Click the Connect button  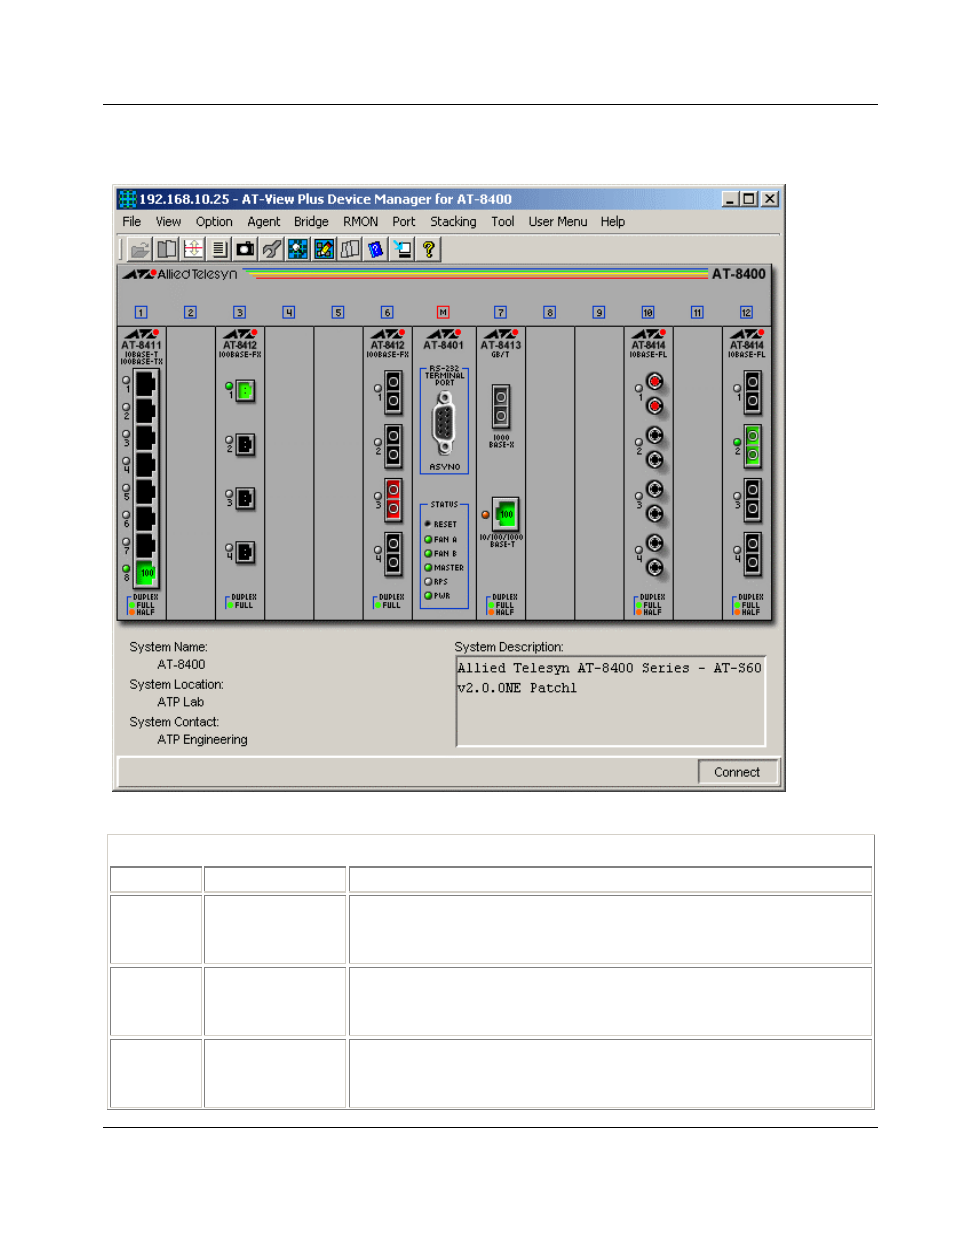[x=737, y=772]
